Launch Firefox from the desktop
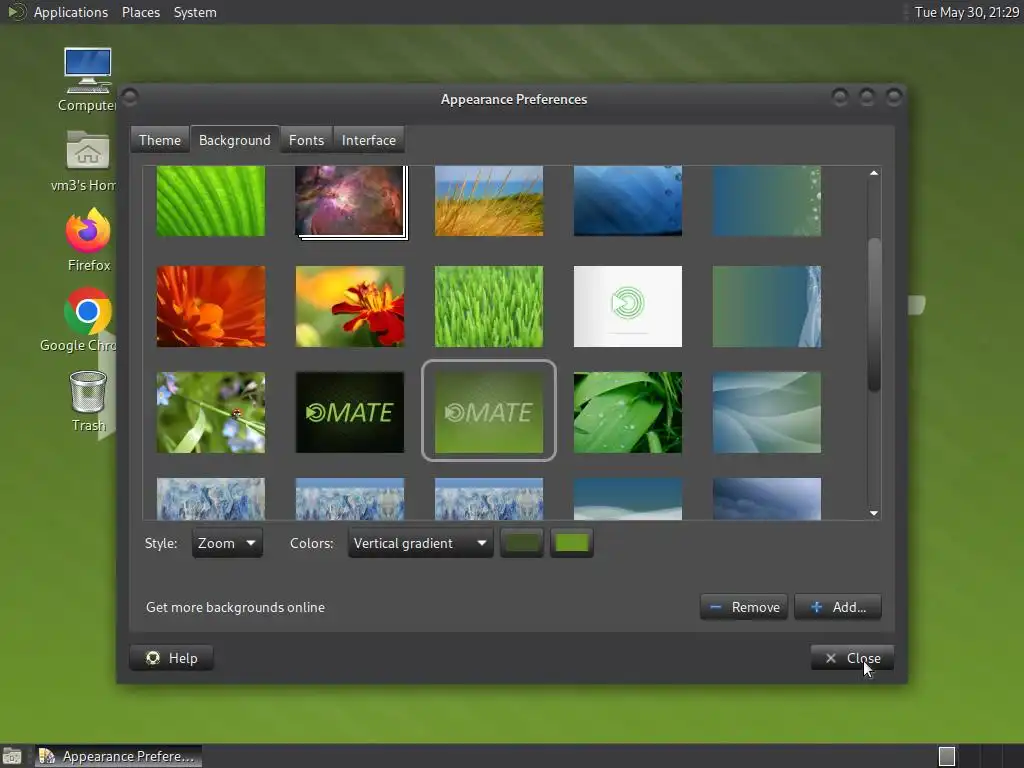This screenshot has height=768, width=1024. [88, 239]
